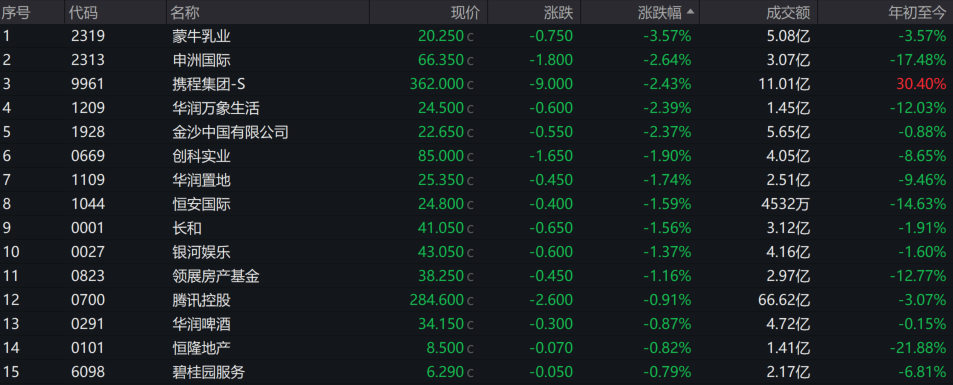
Task: Click the red 30.40% year-to-date value
Action: [921, 84]
